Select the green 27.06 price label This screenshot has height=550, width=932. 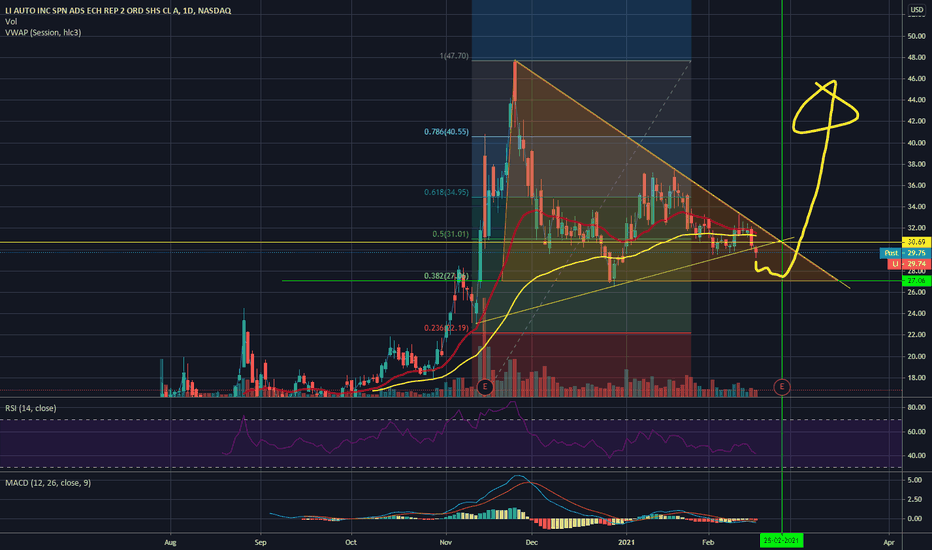[915, 280]
